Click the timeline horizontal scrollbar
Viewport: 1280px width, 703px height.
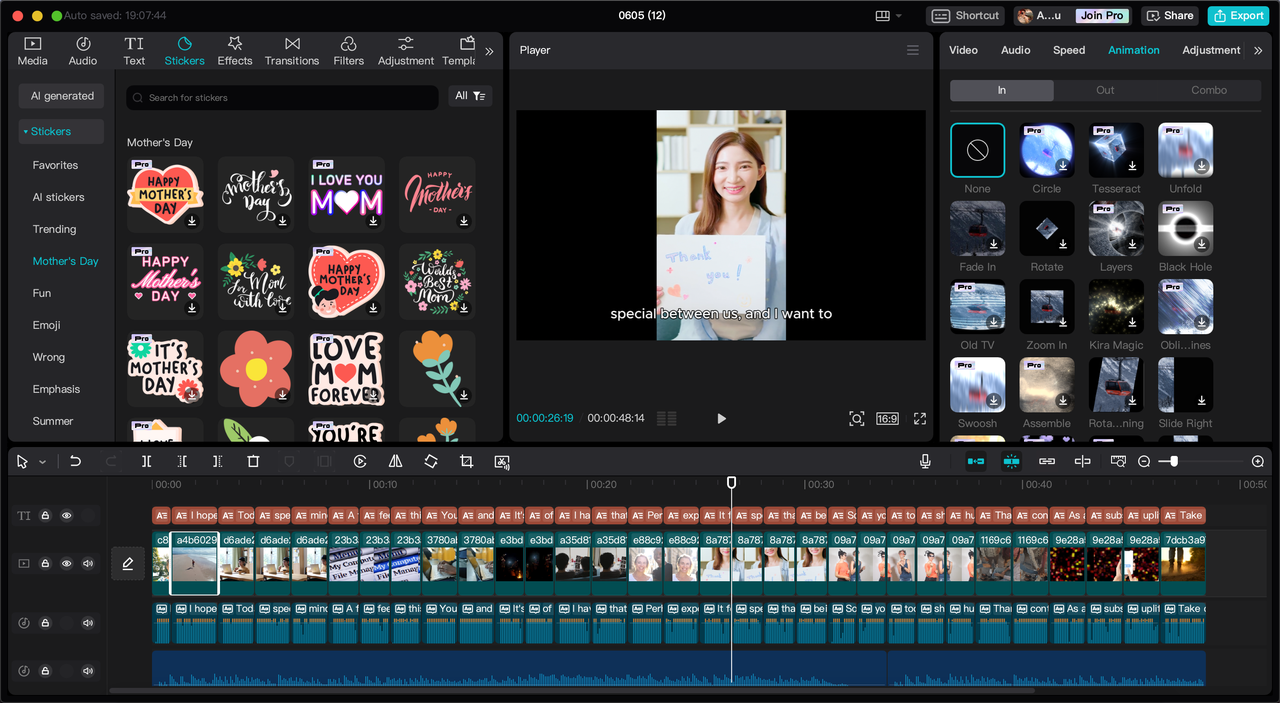click(x=572, y=690)
